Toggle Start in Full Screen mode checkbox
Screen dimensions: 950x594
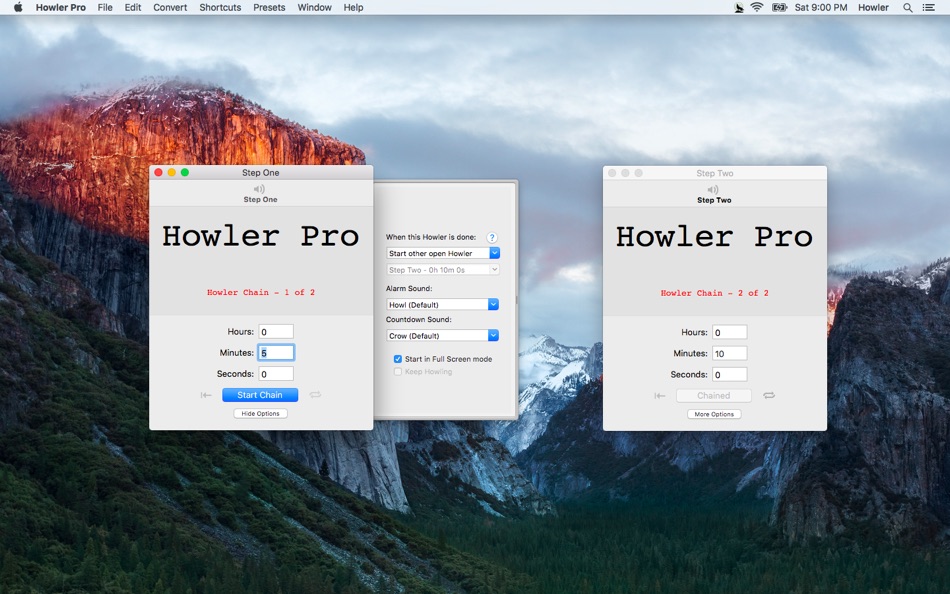pos(397,359)
